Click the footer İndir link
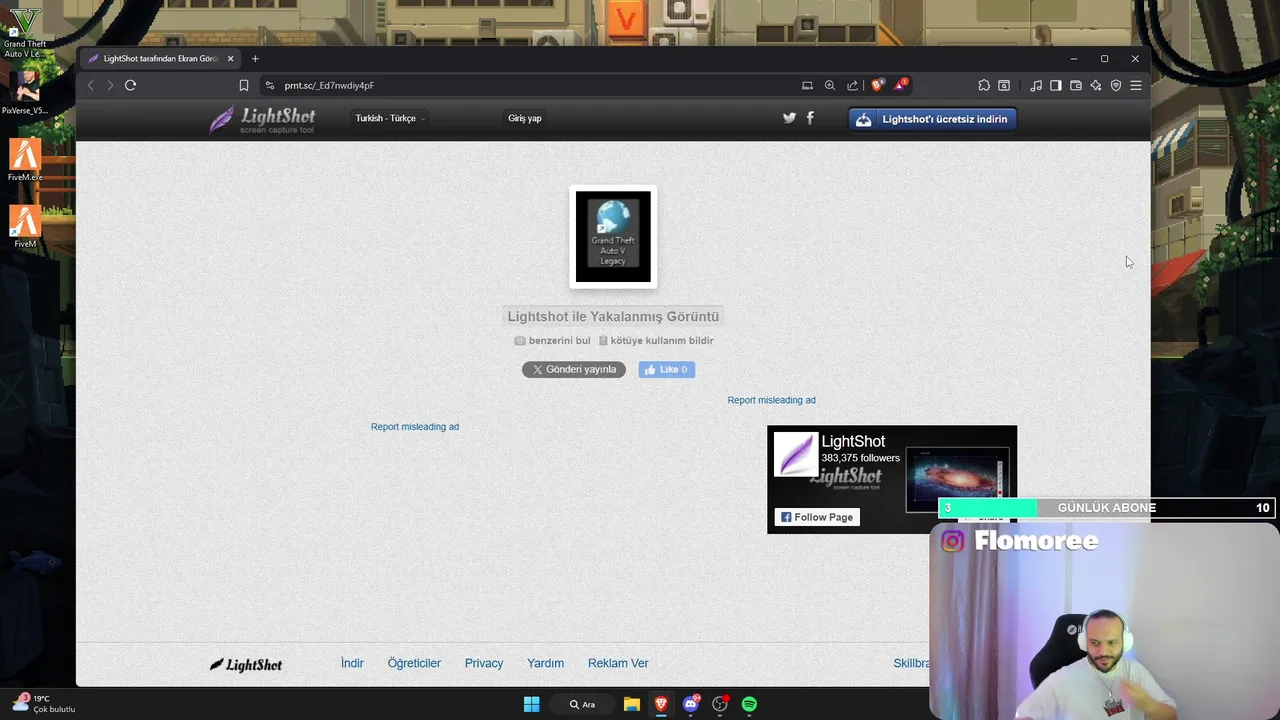The height and width of the screenshot is (720, 1280). click(352, 663)
